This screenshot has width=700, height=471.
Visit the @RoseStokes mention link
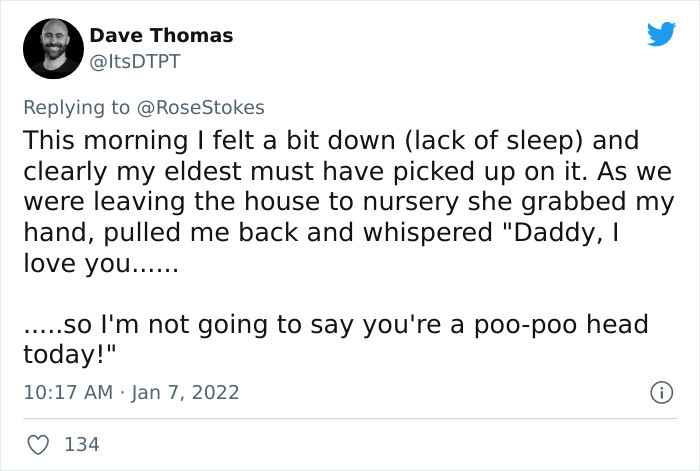[202, 107]
